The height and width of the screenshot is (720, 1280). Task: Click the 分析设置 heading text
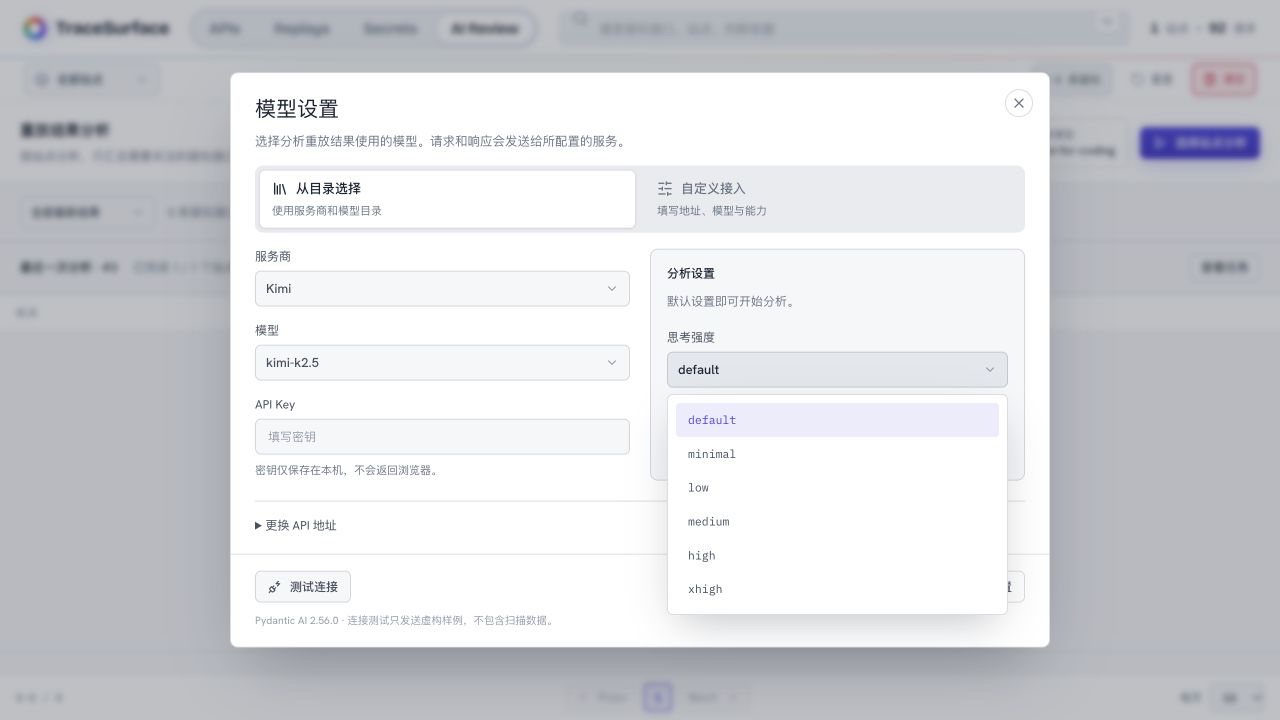pos(691,274)
